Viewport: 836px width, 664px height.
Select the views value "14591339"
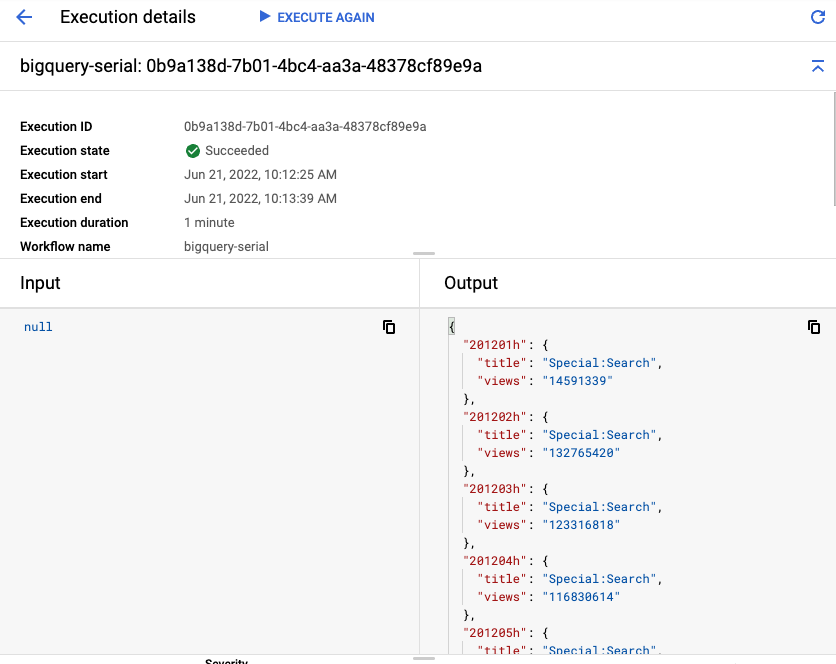tap(577, 381)
